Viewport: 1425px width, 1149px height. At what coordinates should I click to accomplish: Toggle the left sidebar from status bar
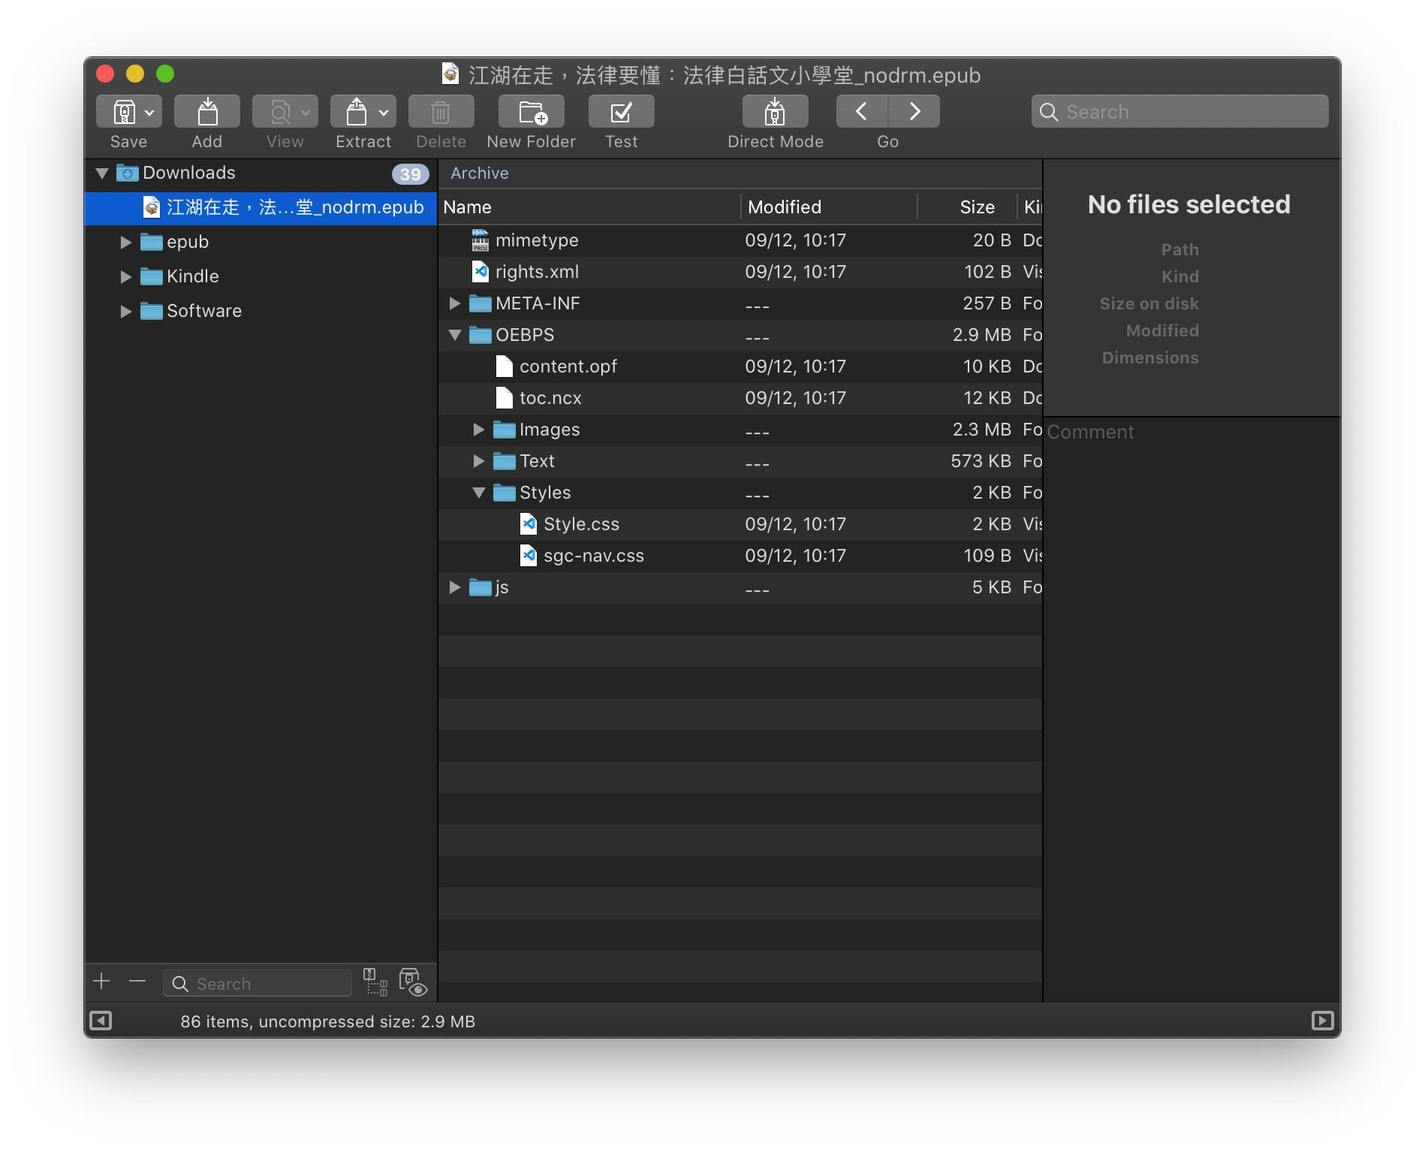(x=101, y=1021)
